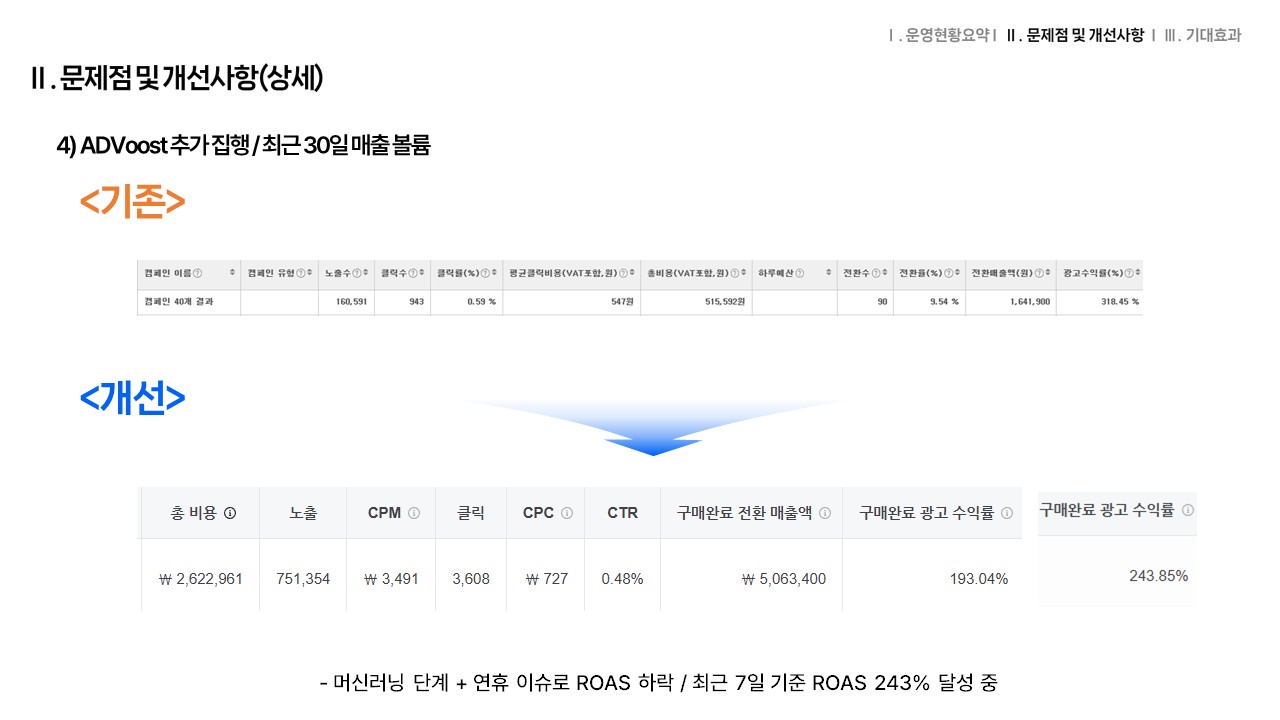Sort by 노출수 using its sort arrows
Viewport: 1280px width, 720px height.
(369, 273)
